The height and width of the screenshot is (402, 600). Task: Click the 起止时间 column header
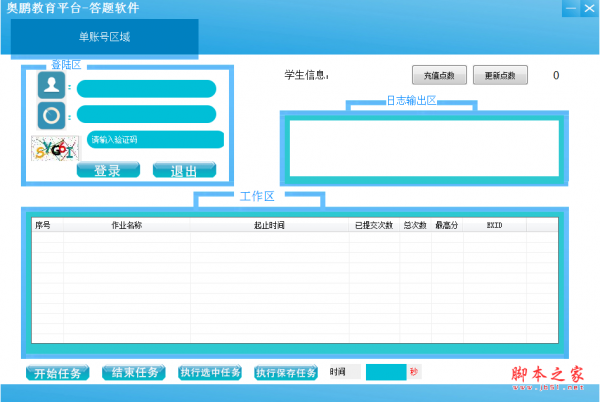coord(269,225)
